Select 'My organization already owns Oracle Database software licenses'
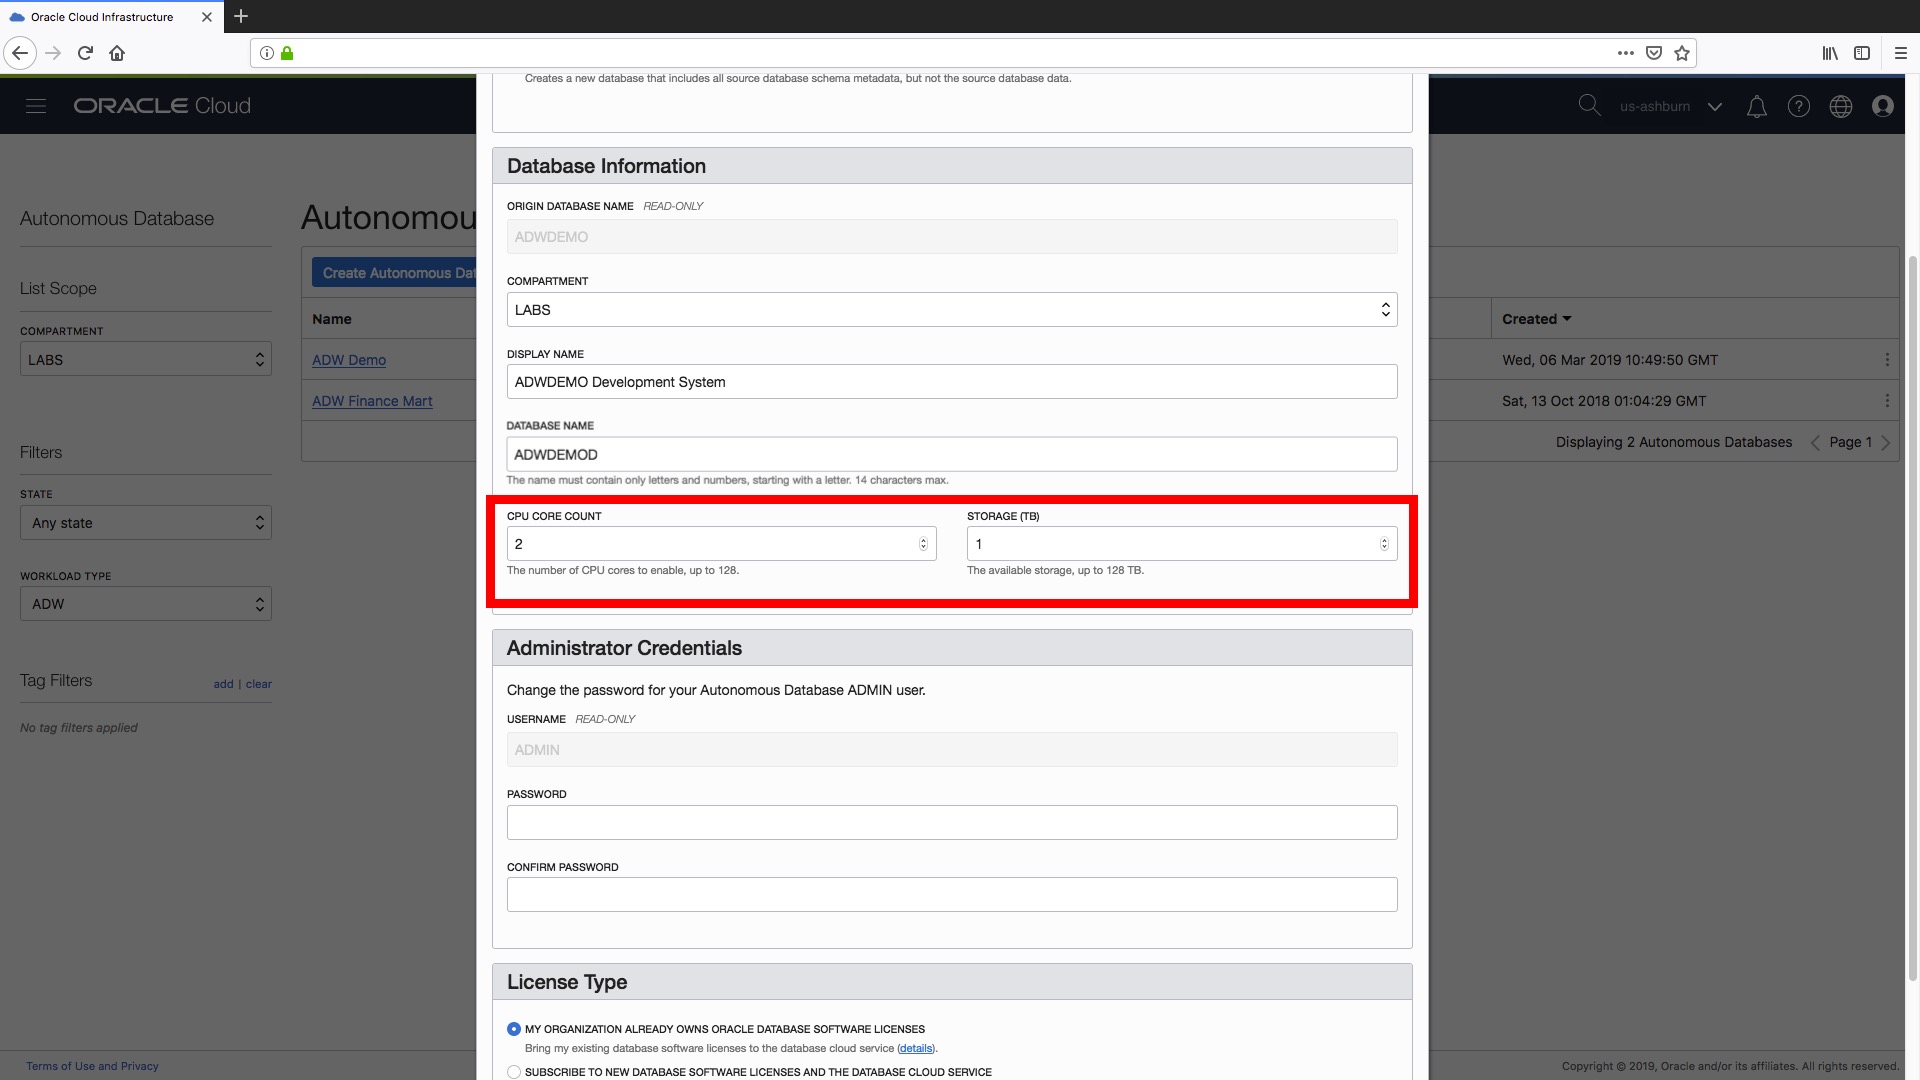This screenshot has height=1080, width=1920. (514, 1028)
